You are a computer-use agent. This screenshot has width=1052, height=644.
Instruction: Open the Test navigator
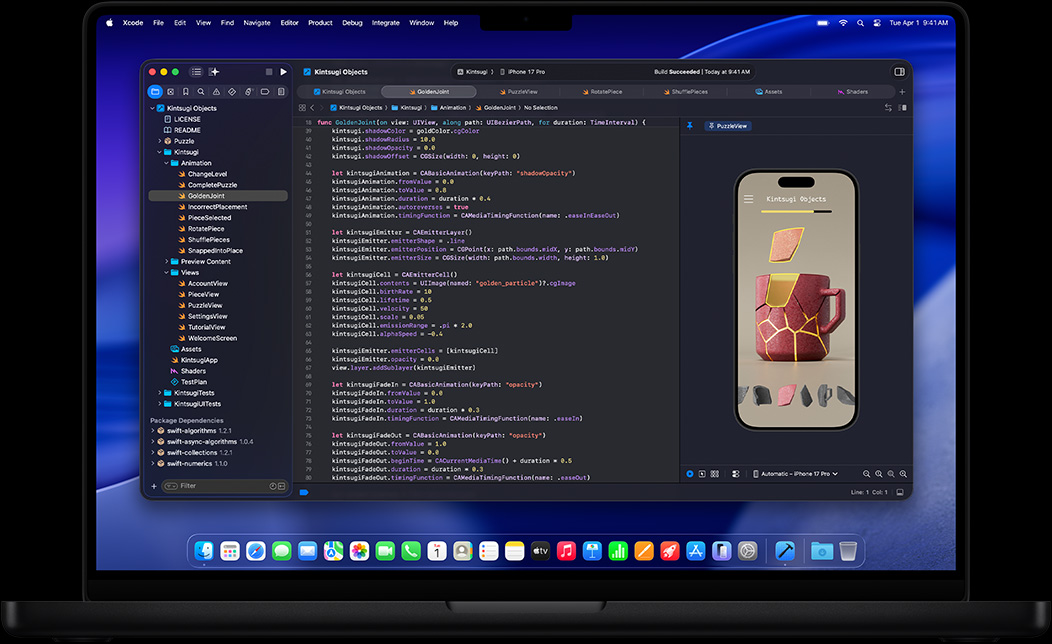tap(232, 91)
